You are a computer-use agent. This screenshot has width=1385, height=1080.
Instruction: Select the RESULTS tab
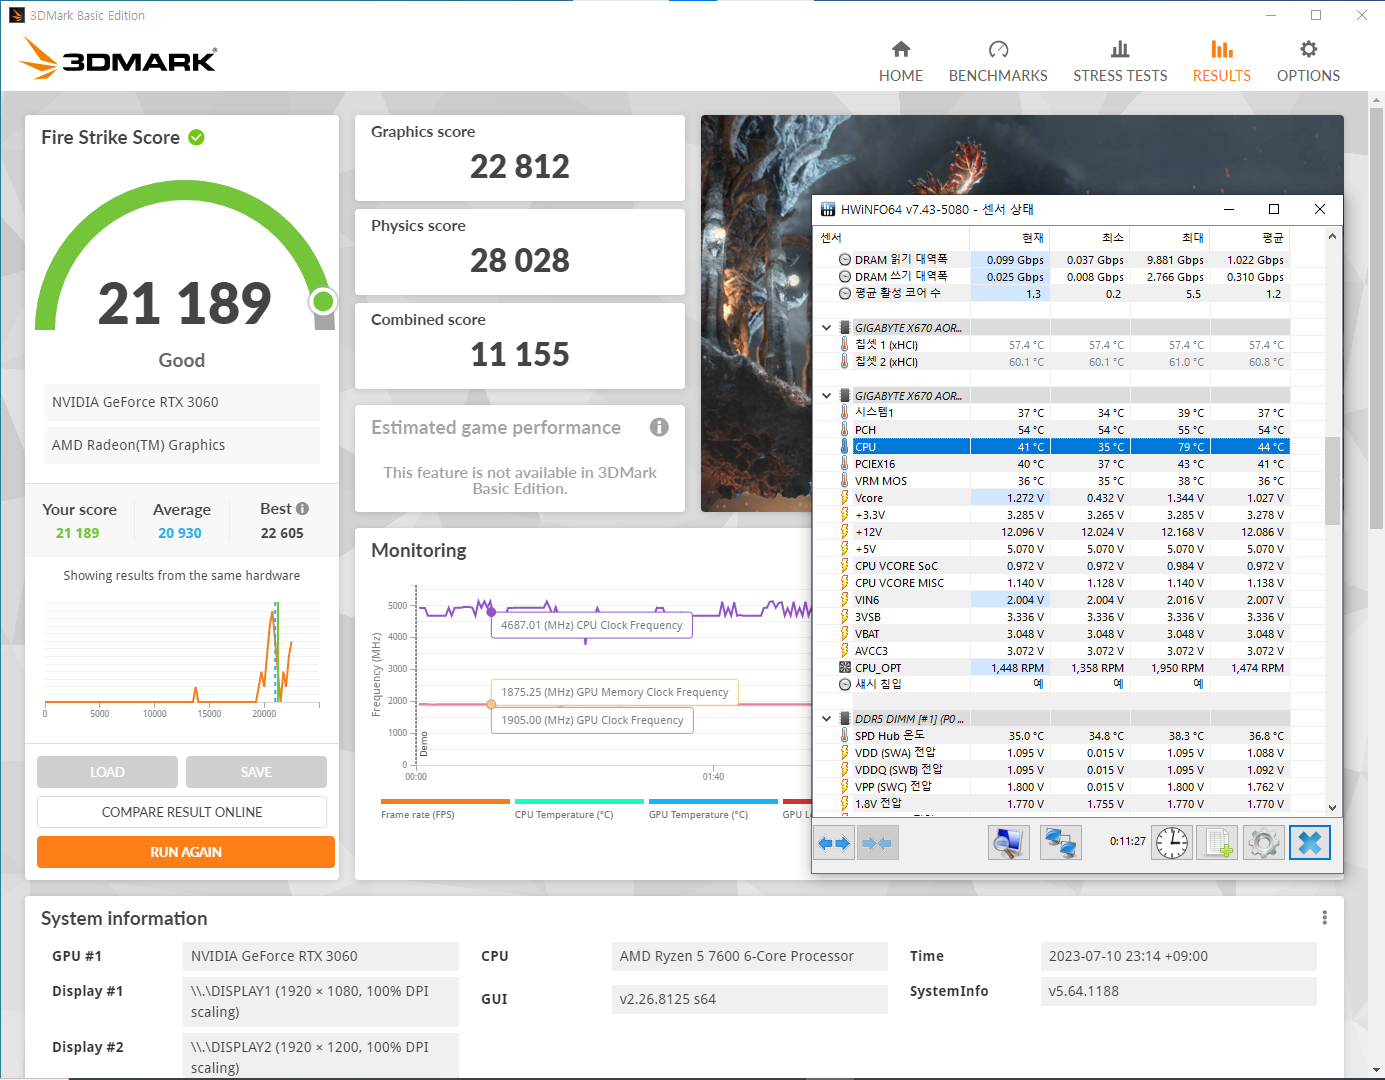1221,62
